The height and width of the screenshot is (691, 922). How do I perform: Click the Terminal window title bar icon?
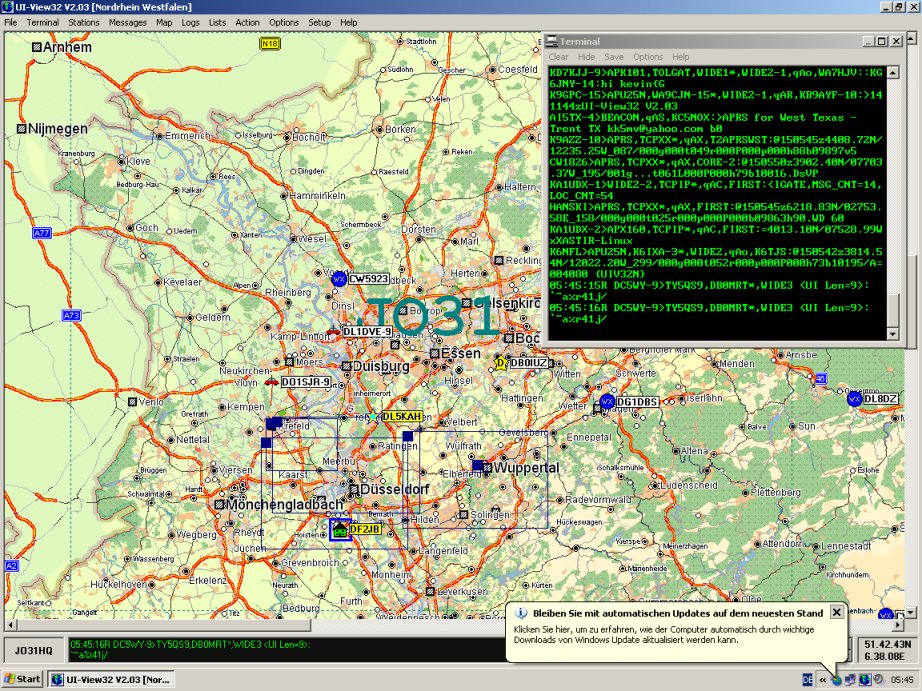[552, 41]
